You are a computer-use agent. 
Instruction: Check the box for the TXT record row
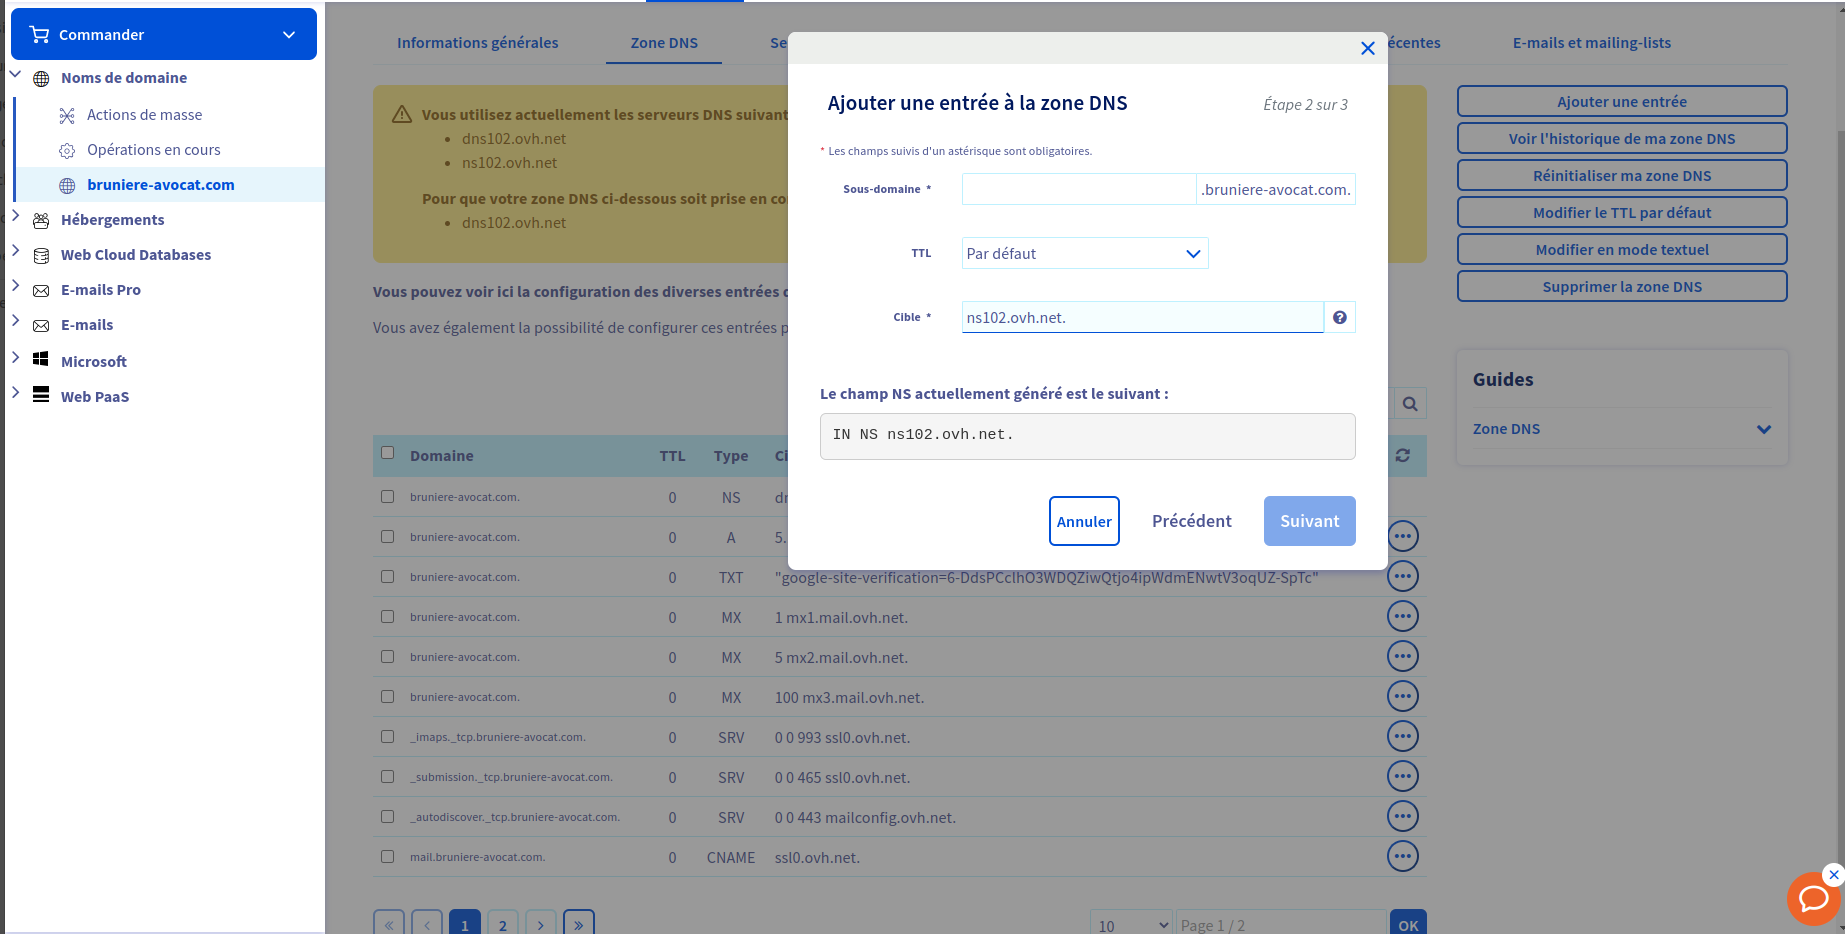388,577
